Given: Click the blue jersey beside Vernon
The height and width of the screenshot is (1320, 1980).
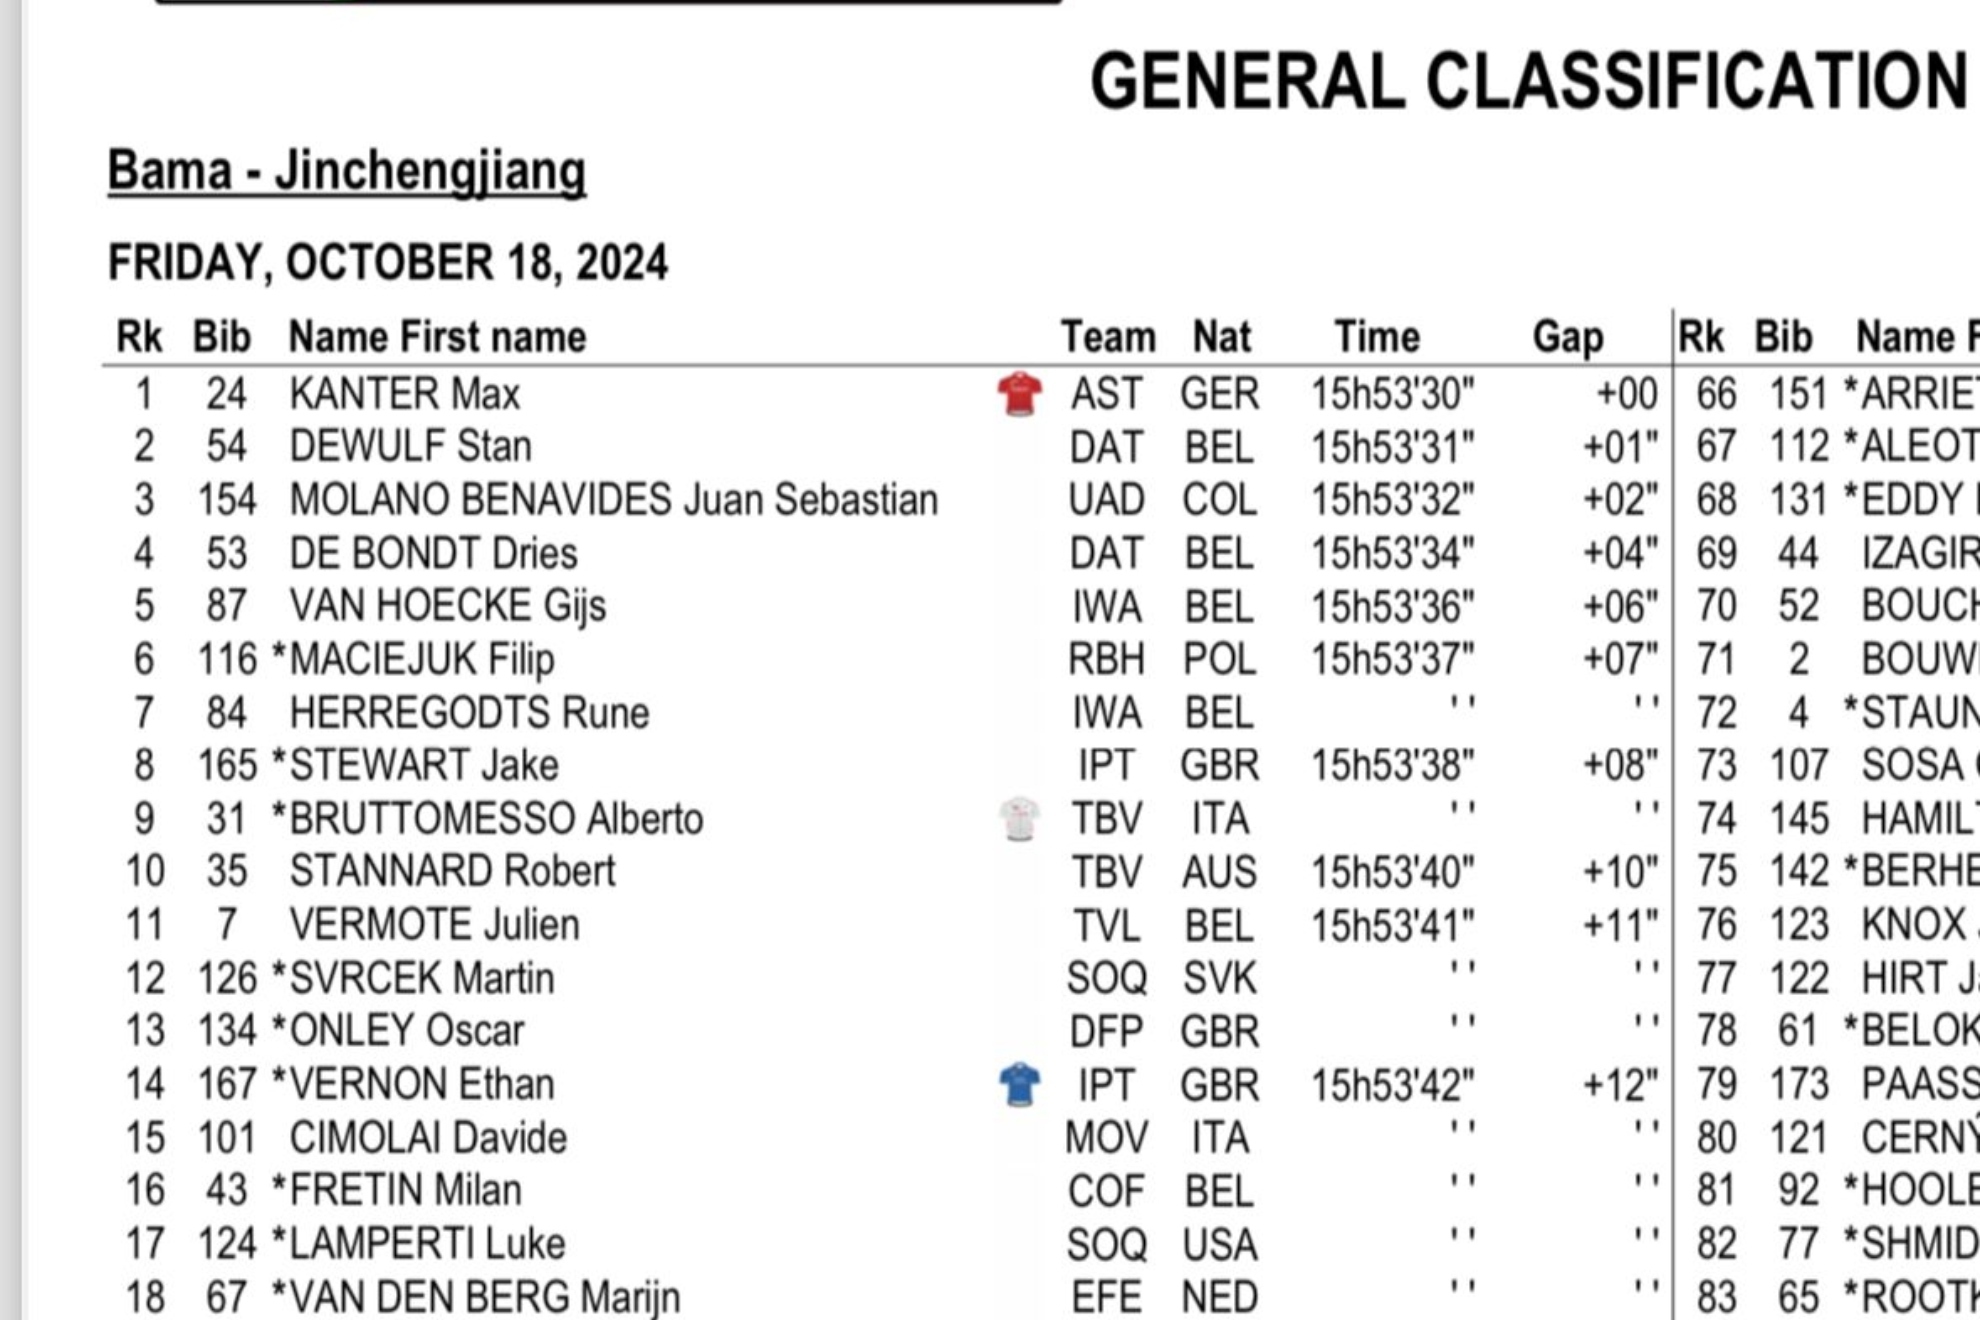Looking at the screenshot, I should (1019, 1085).
